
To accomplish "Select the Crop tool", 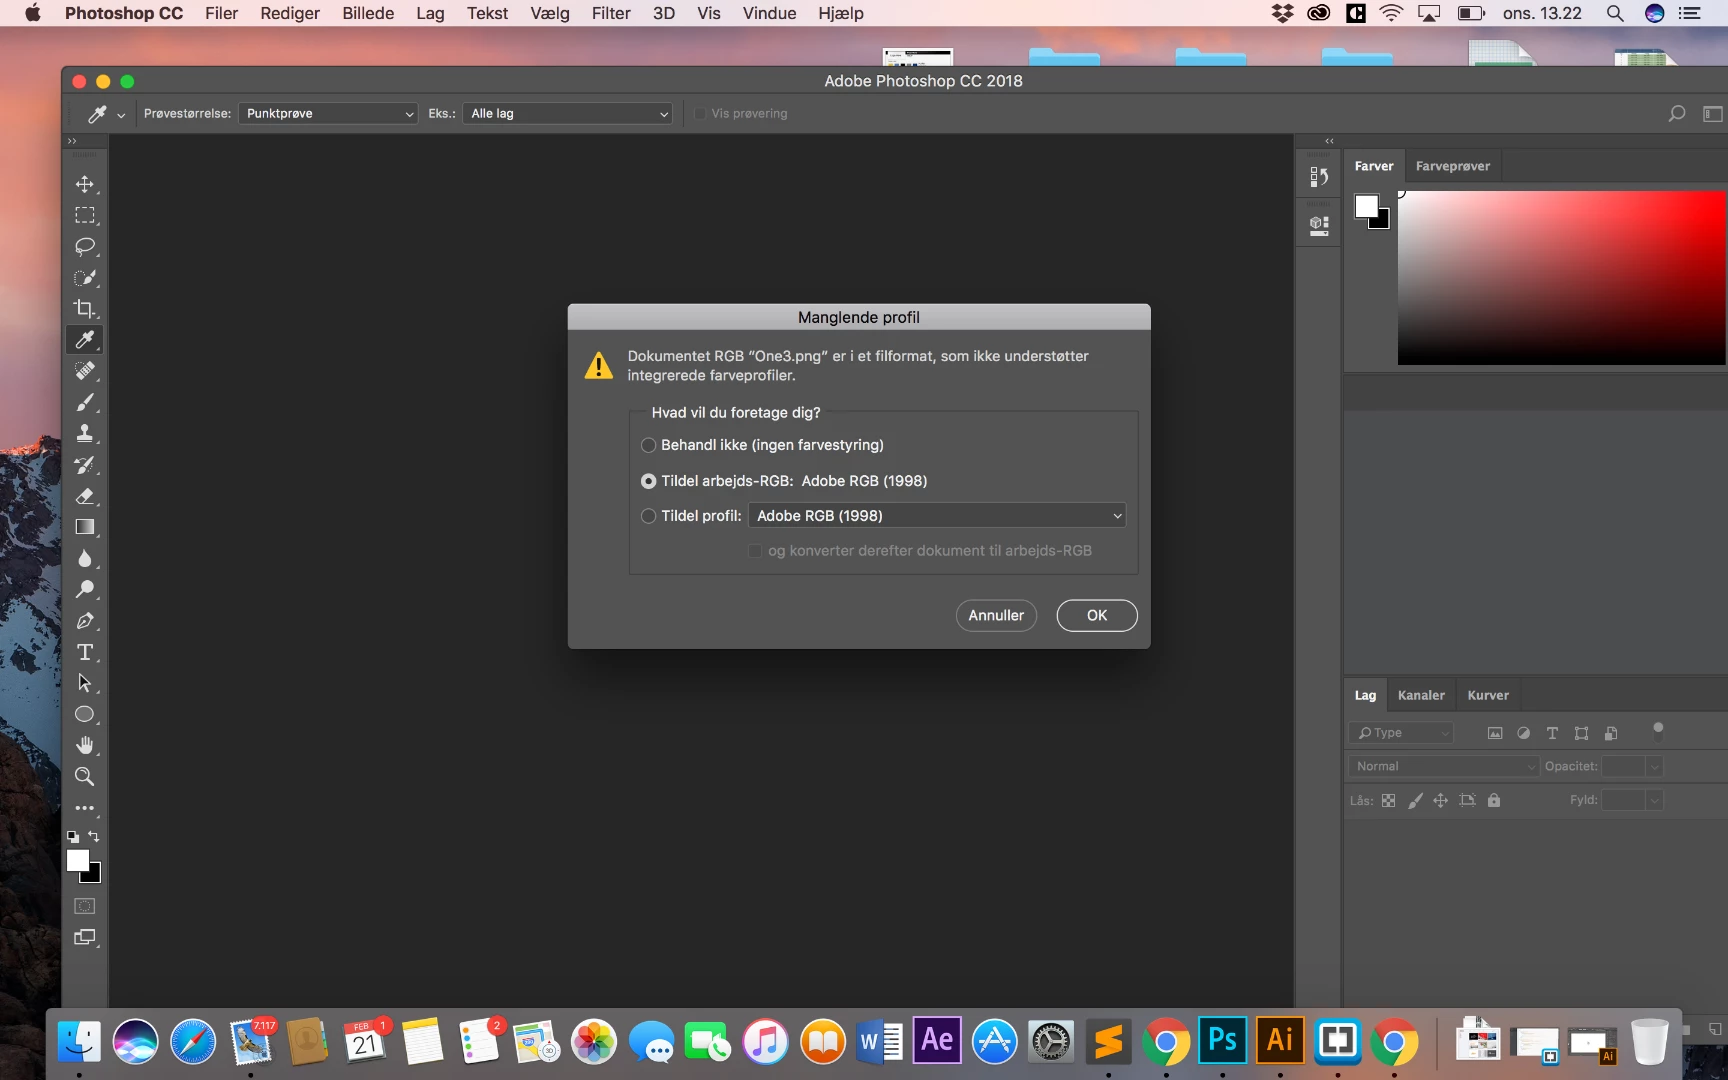I will [x=85, y=309].
